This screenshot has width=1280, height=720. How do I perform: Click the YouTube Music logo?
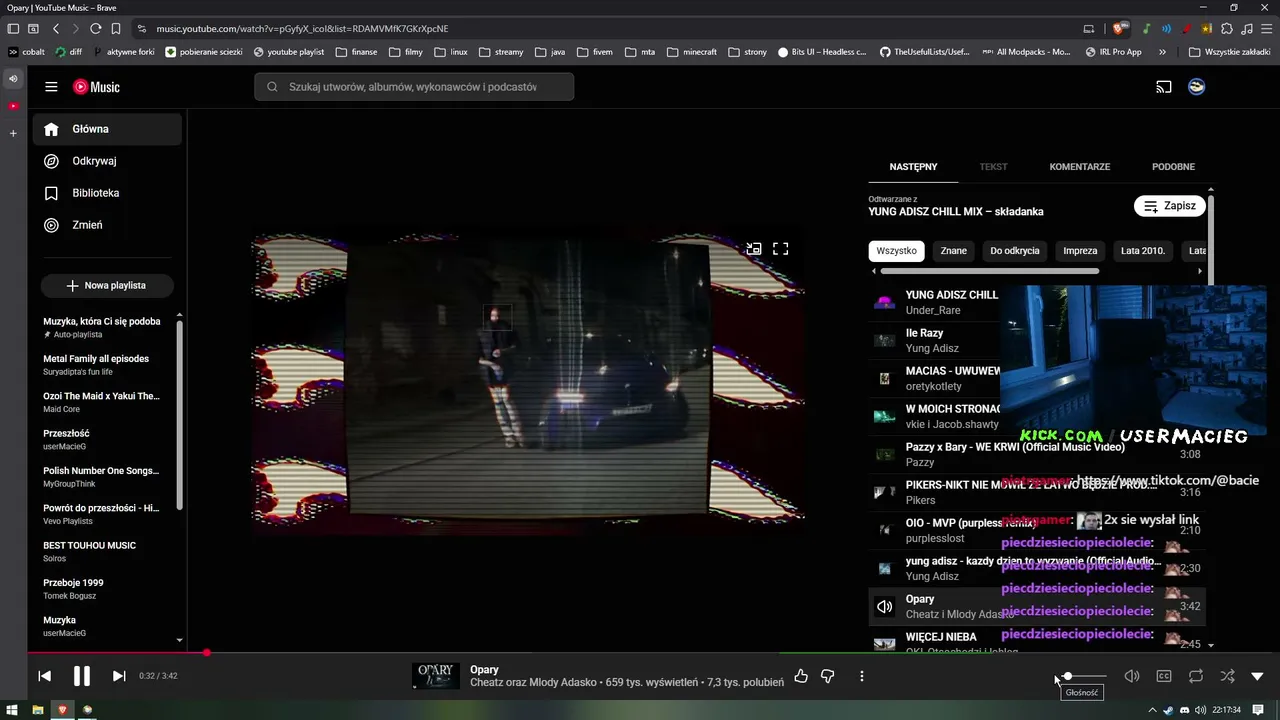[x=96, y=87]
